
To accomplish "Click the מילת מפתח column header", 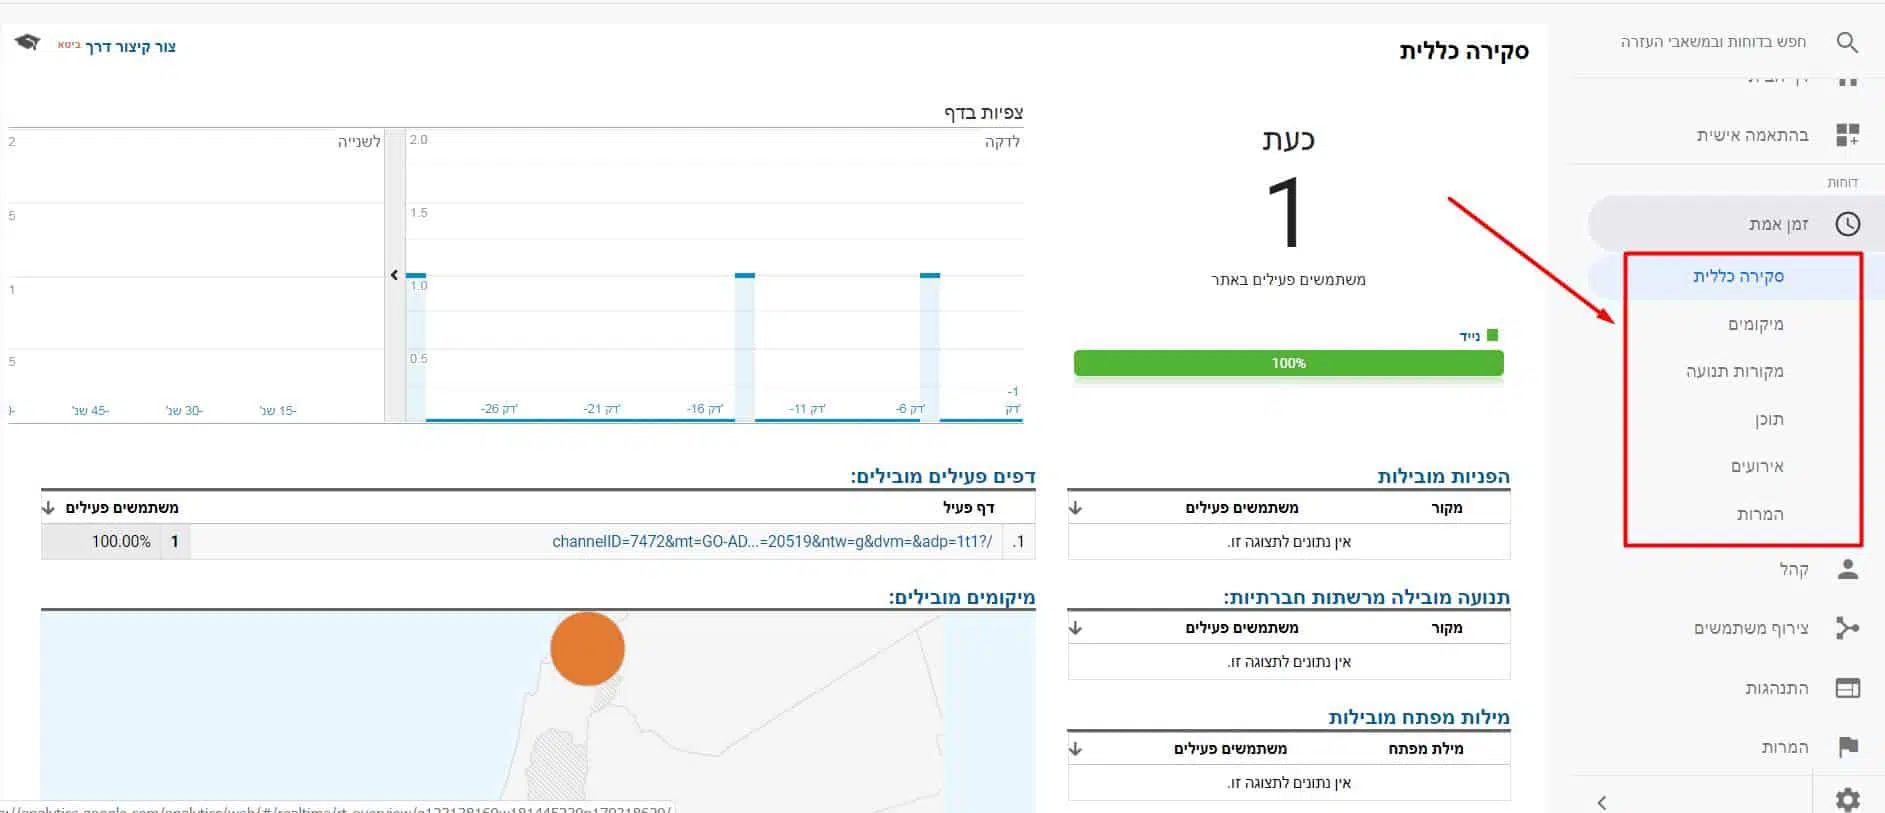I will pyautogui.click(x=1425, y=748).
